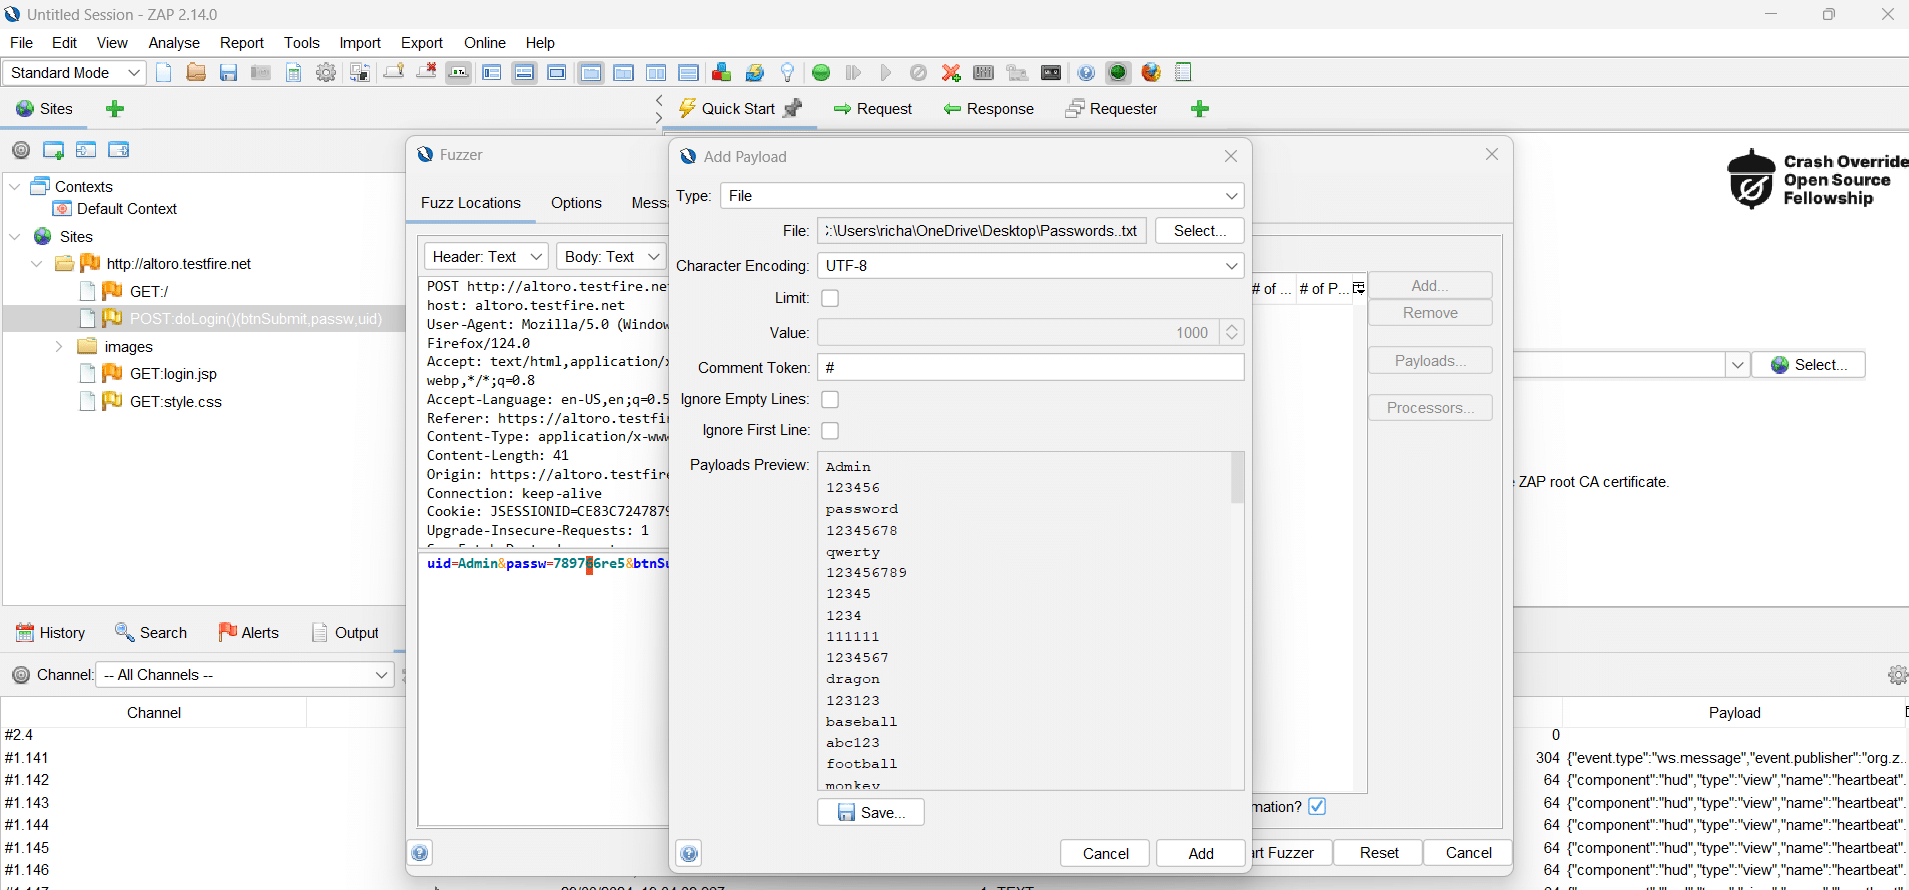Open Session Properties from the toolbar

click(x=293, y=72)
